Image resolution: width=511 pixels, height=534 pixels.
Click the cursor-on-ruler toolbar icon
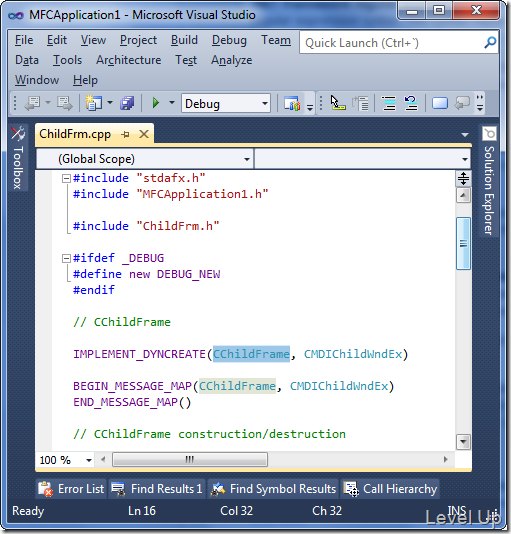pyautogui.click(x=337, y=103)
